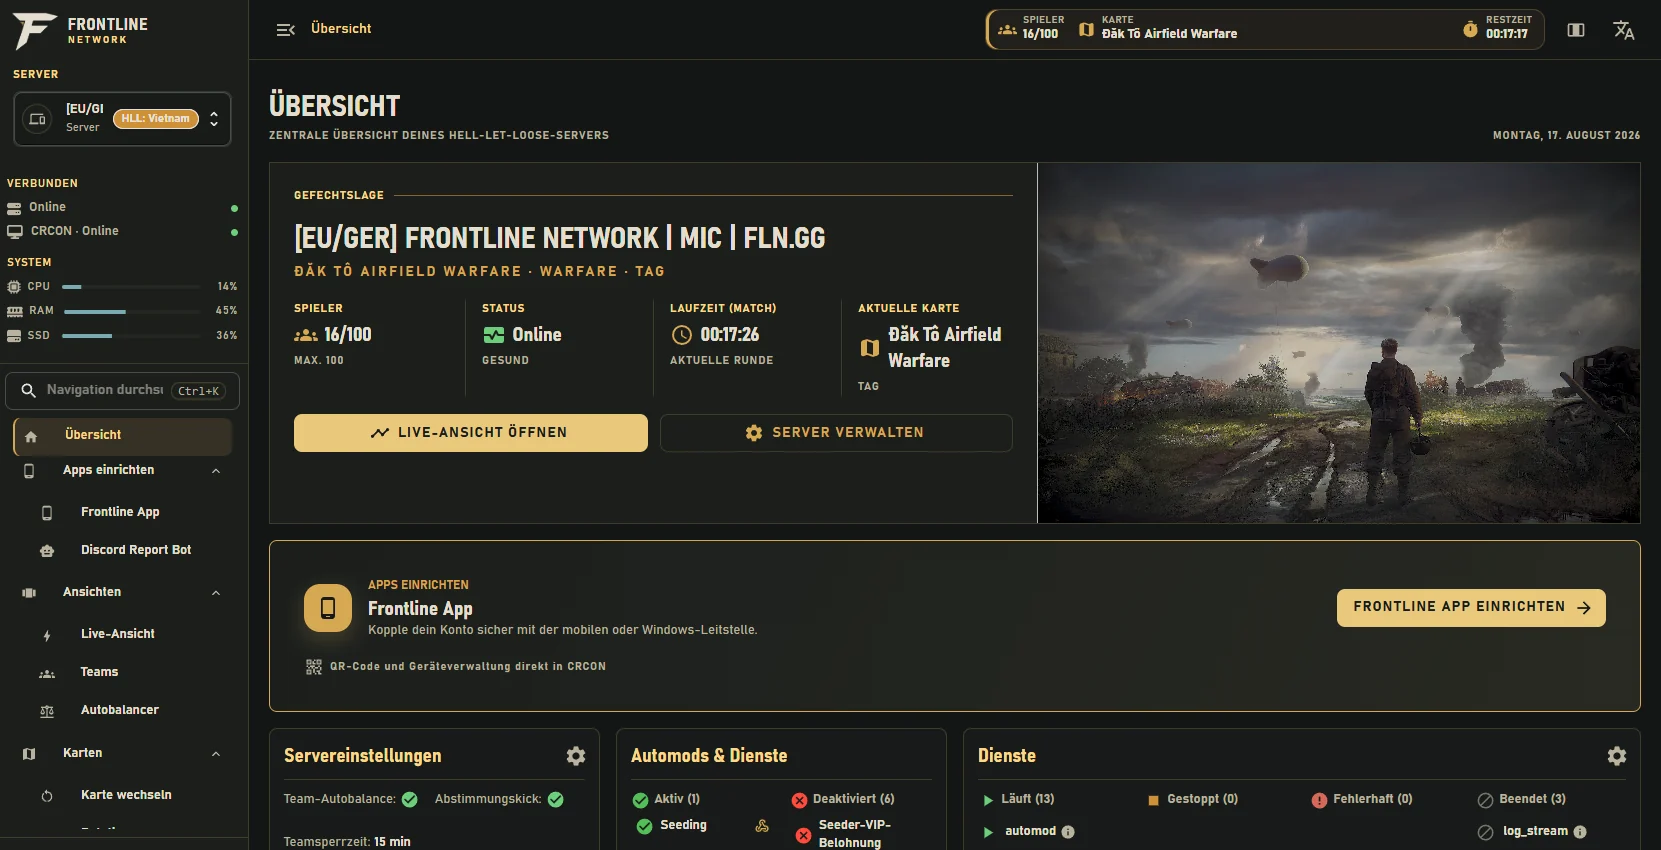1661x850 pixels.
Task: Click Seeder-VIP-Belohnung red disabled icon
Action: pyautogui.click(x=803, y=835)
